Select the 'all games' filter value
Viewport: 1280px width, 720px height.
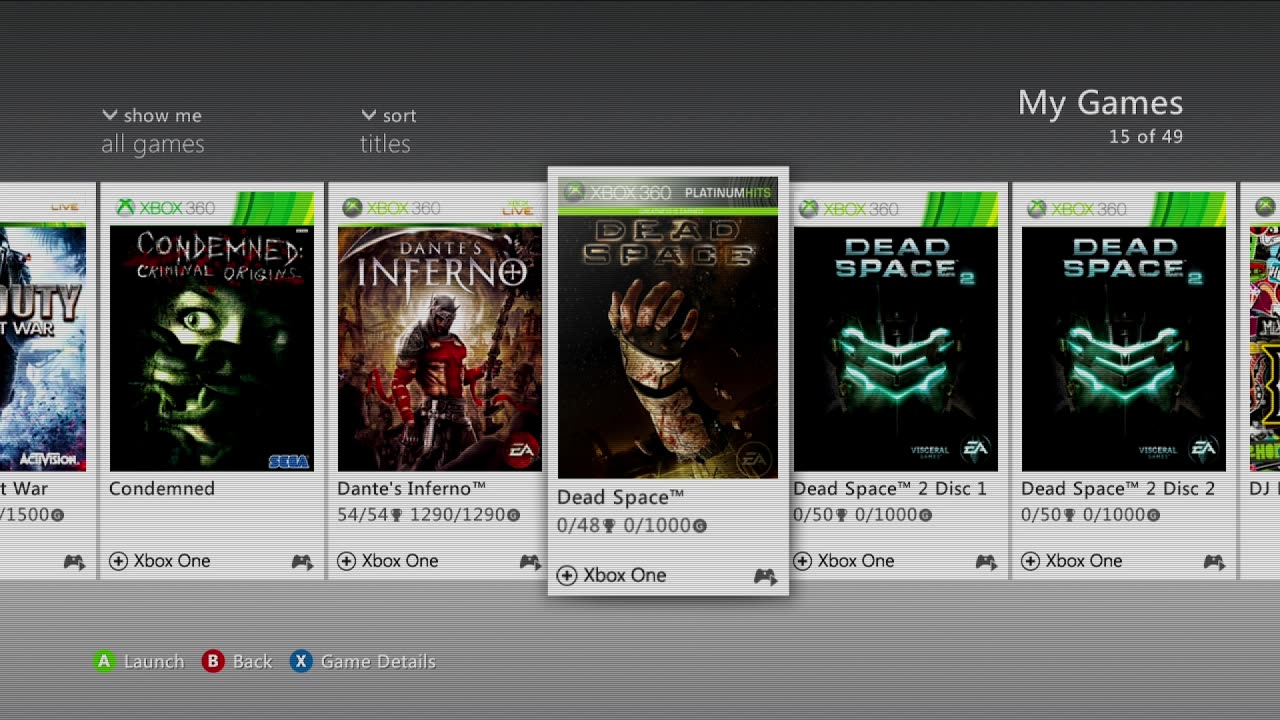153,144
